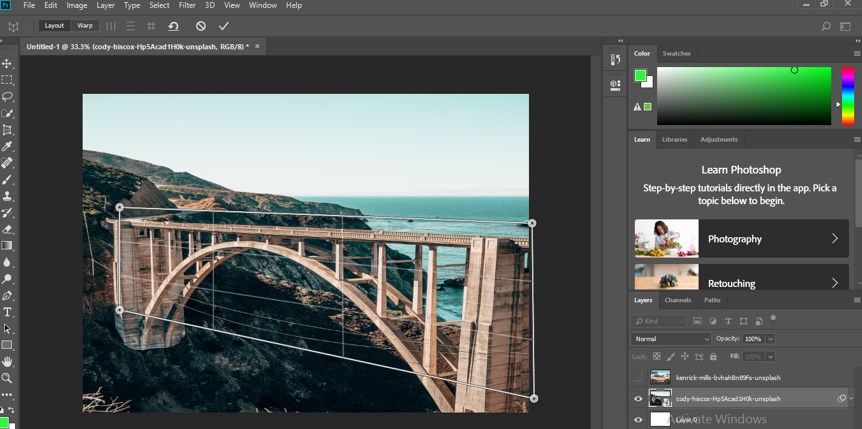Click the vertical hue spectrum slider

(847, 96)
